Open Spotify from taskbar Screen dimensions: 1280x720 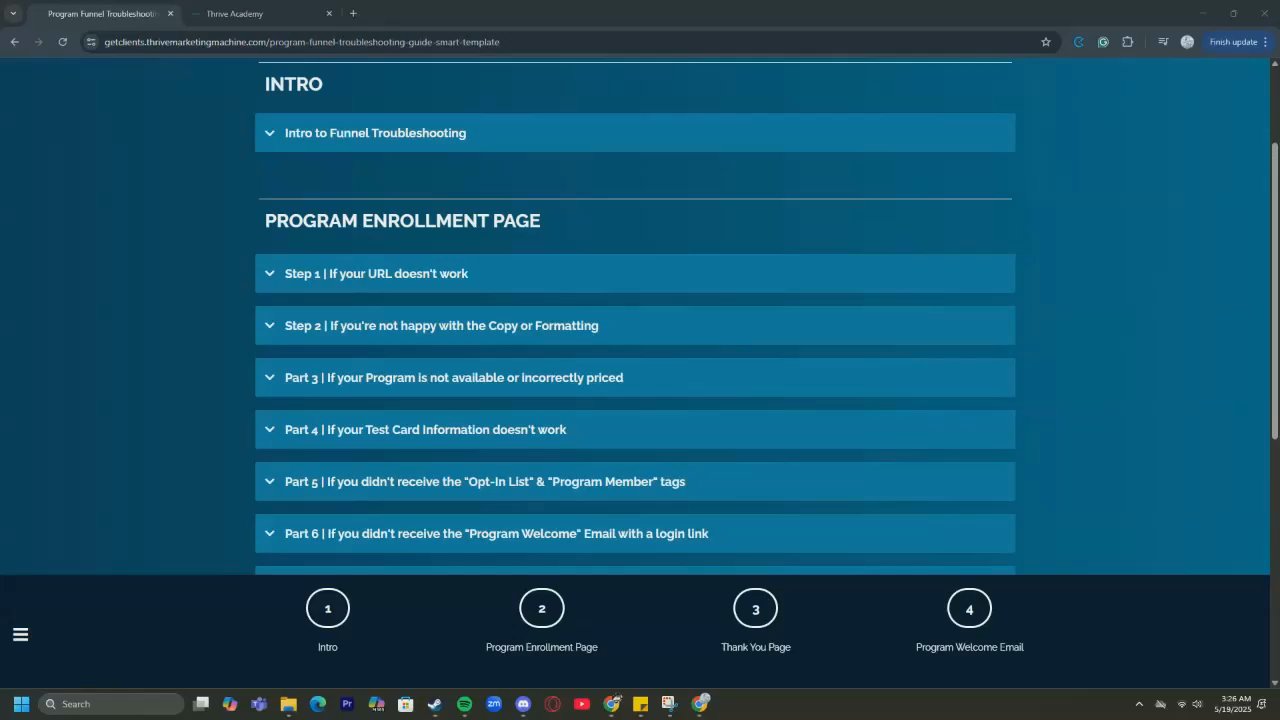[x=464, y=704]
